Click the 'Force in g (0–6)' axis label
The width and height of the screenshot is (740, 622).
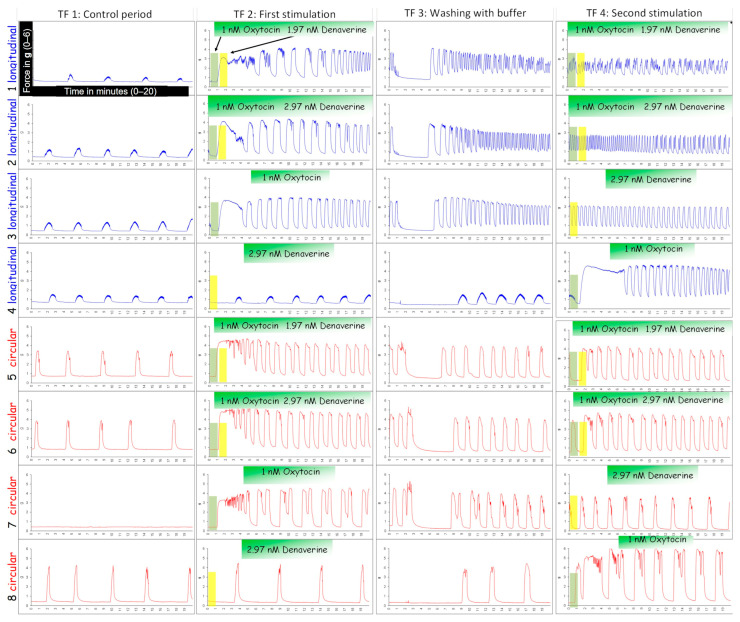[26, 60]
